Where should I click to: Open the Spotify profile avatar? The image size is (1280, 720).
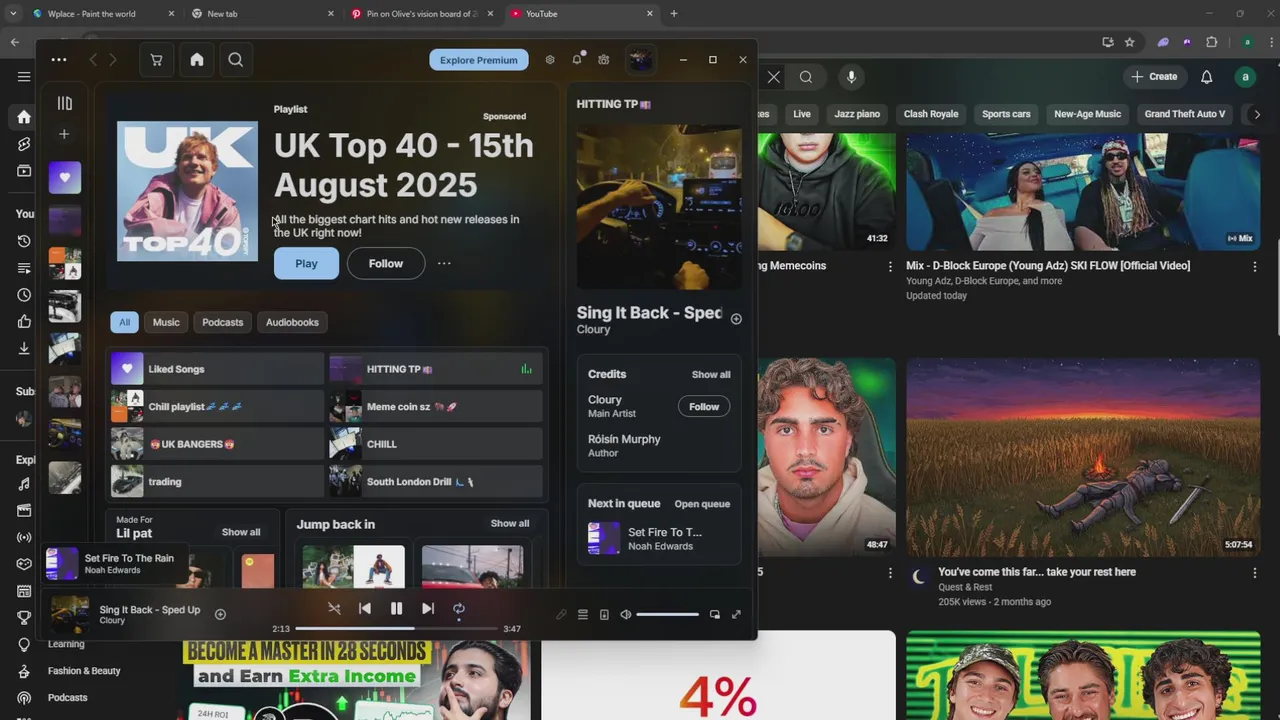[x=640, y=60]
